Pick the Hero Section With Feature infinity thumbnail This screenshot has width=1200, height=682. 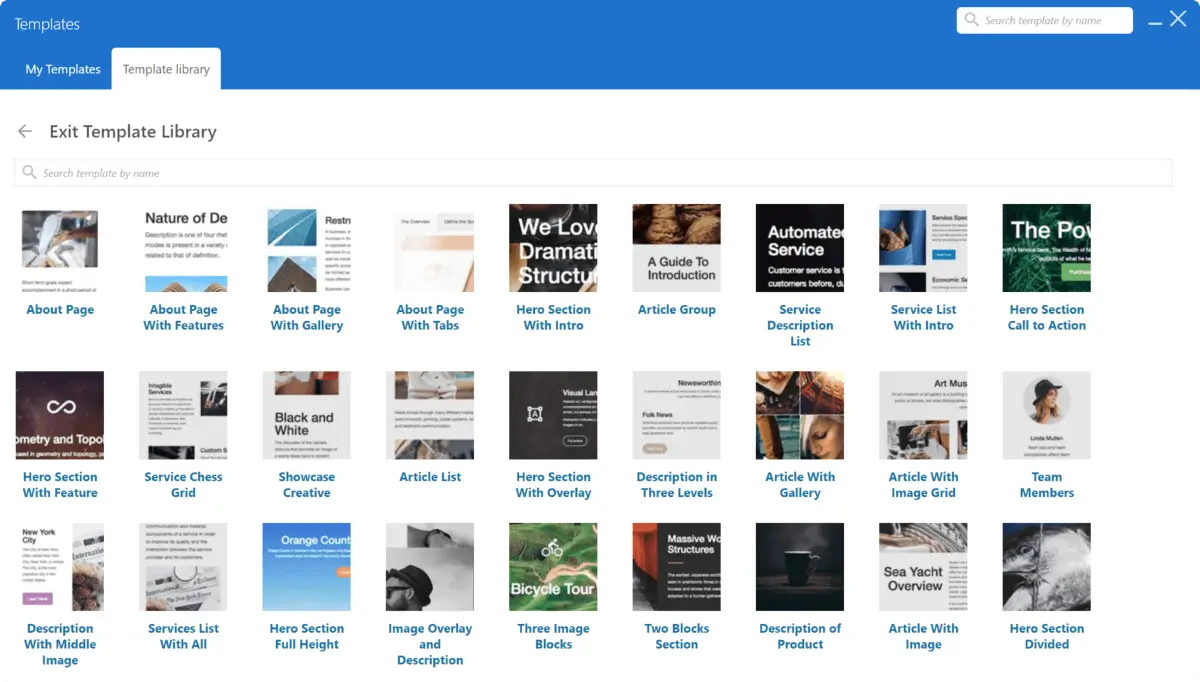60,415
